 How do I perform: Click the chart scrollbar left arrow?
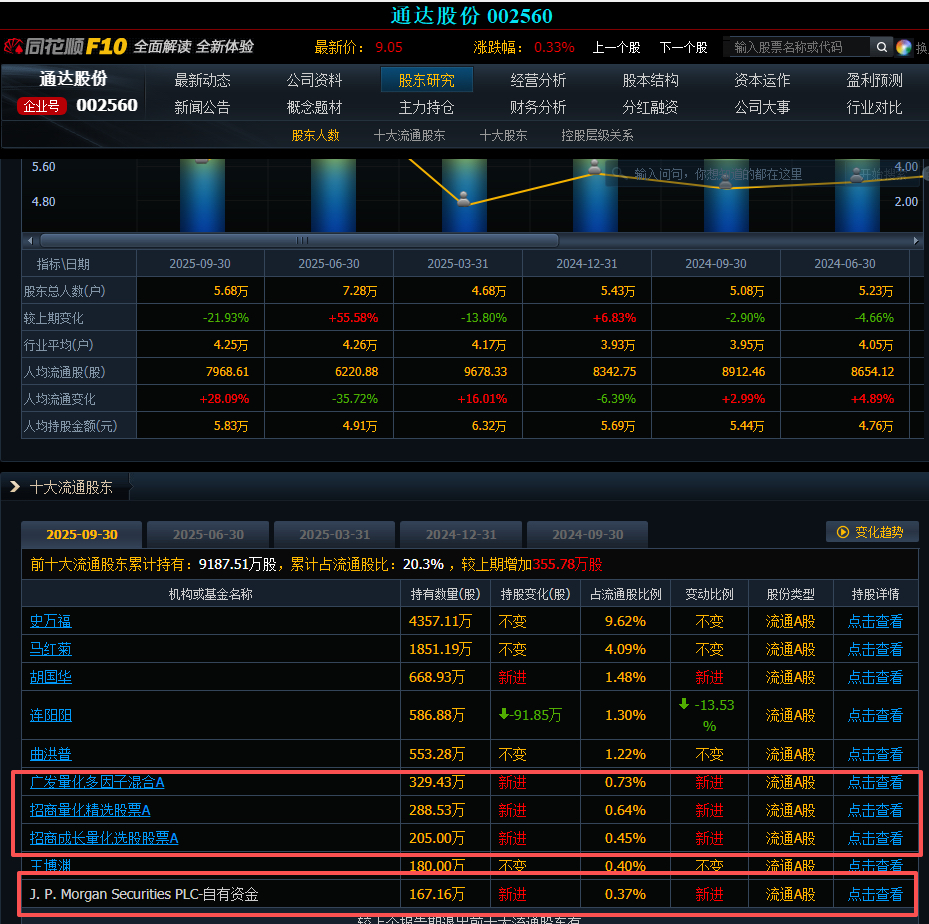(30, 240)
